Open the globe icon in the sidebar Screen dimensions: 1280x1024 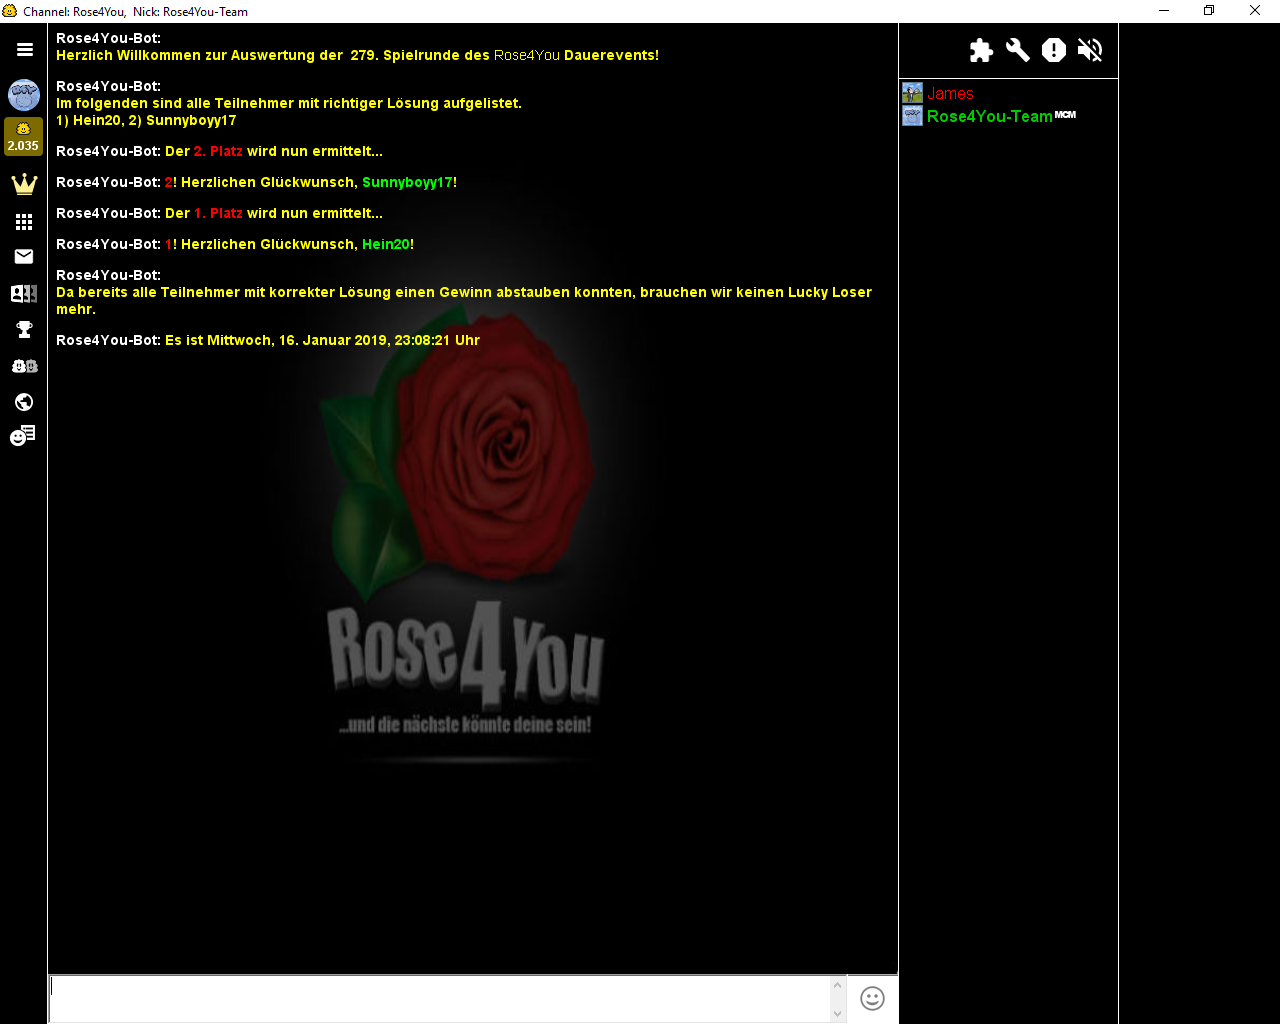click(x=24, y=402)
